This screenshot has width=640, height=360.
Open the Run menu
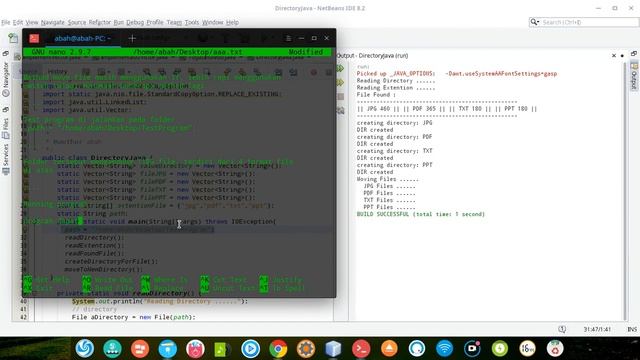pos(118,22)
